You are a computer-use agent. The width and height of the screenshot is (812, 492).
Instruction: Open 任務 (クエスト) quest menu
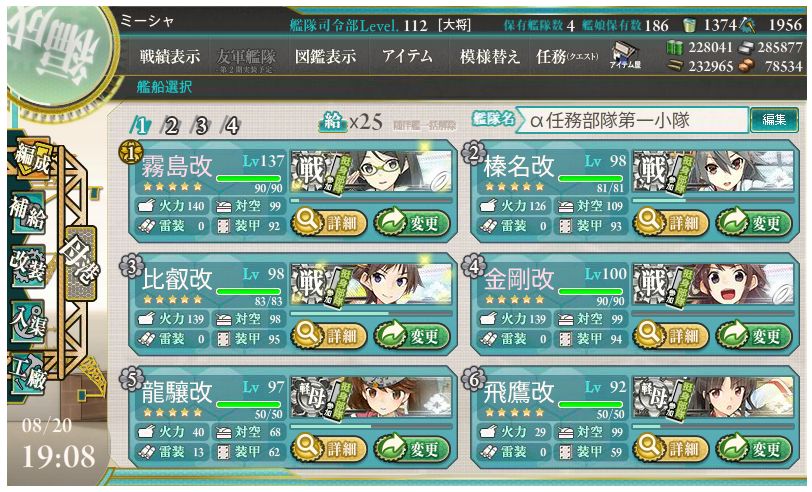(567, 56)
